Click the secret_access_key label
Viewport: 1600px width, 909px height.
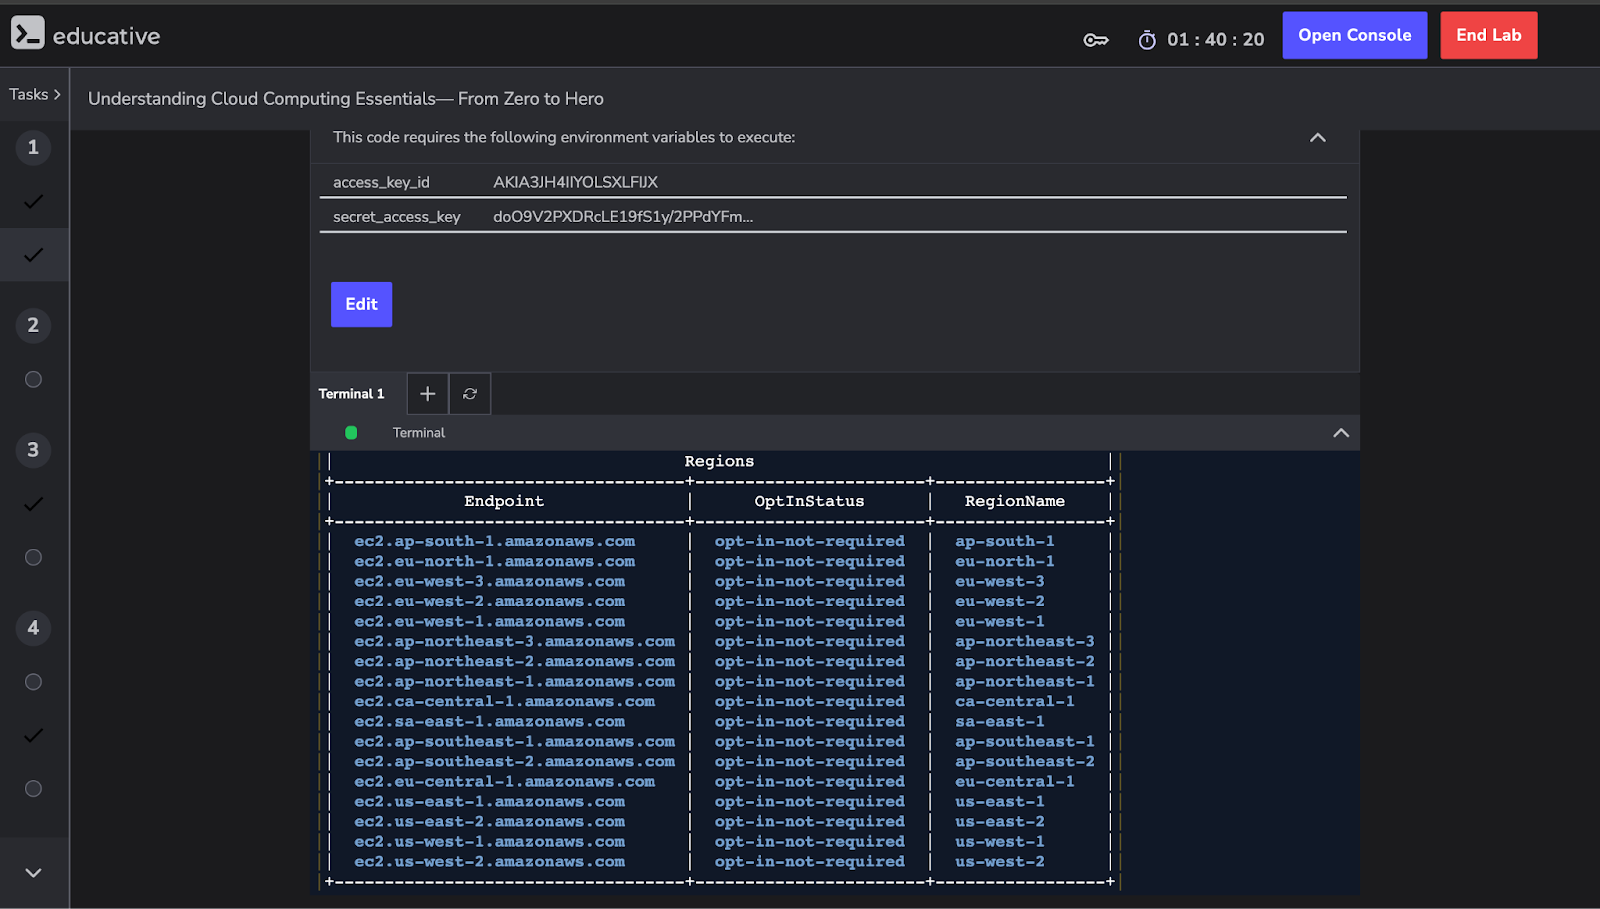pyautogui.click(x=397, y=217)
